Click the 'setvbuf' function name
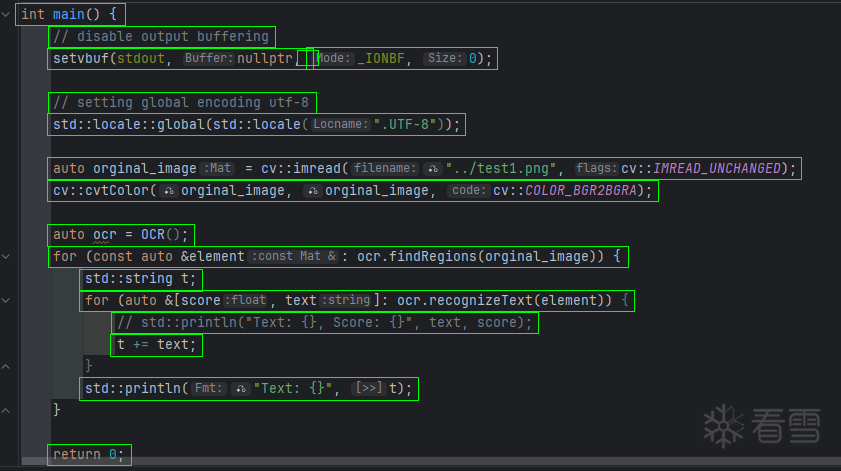The width and height of the screenshot is (841, 471). (80, 58)
